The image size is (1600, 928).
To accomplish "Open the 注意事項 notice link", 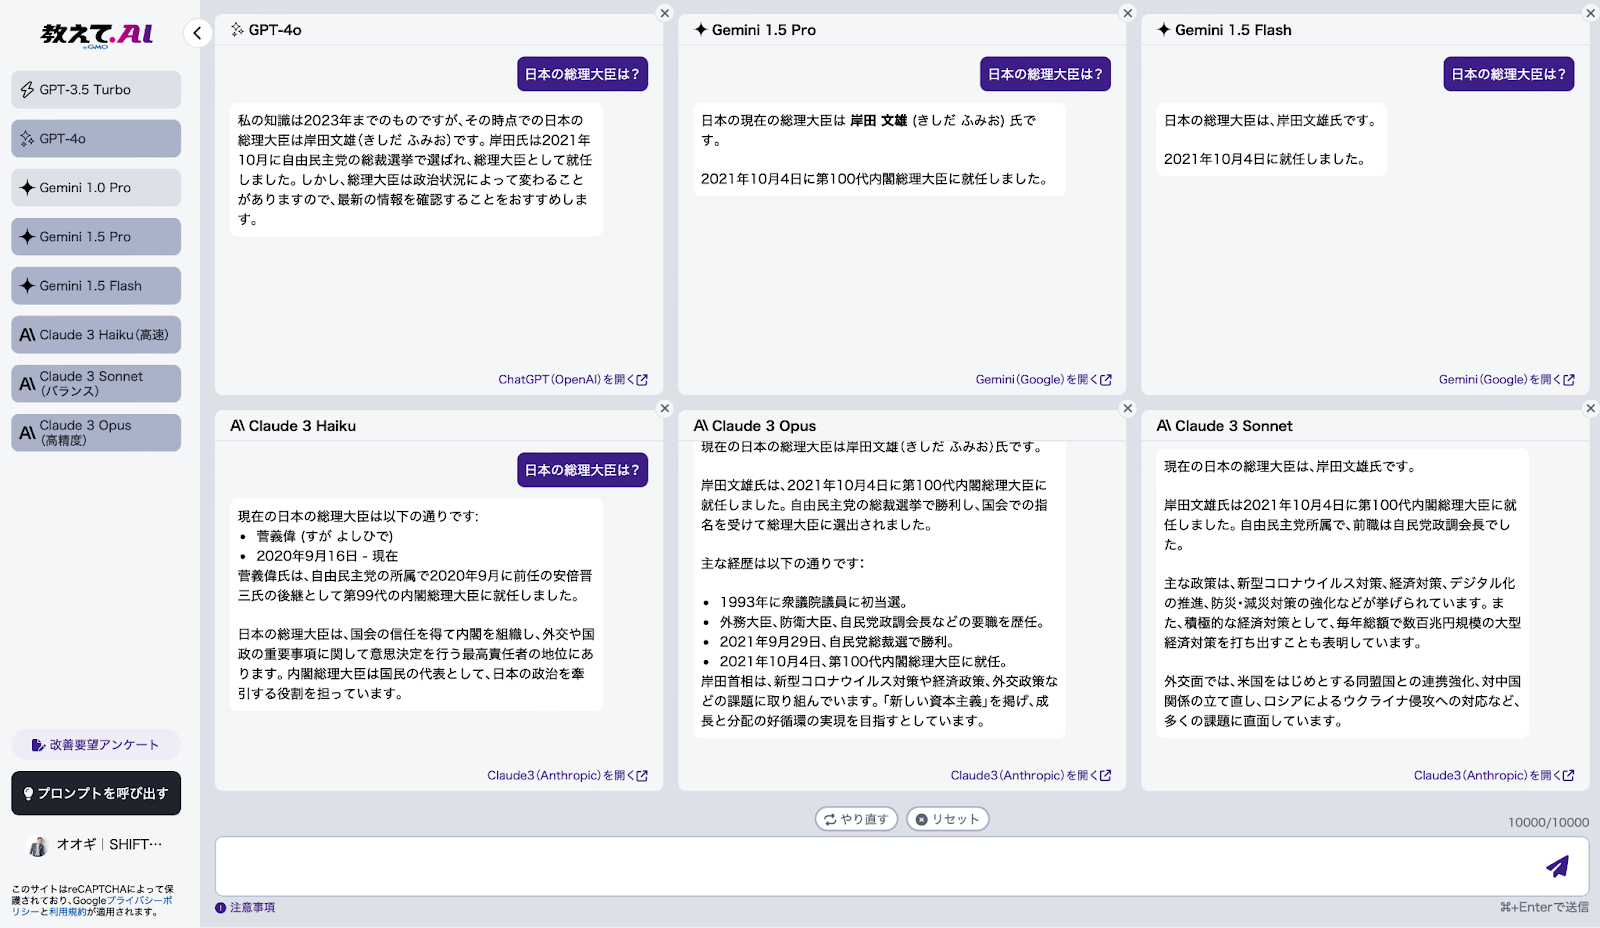I will pos(245,908).
